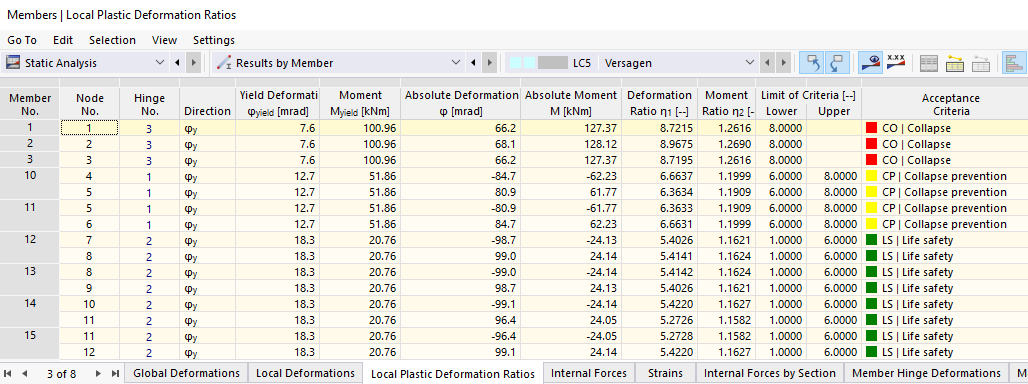The image size is (1028, 384).
Task: Jump to first table tab arrow
Action: 8,374
